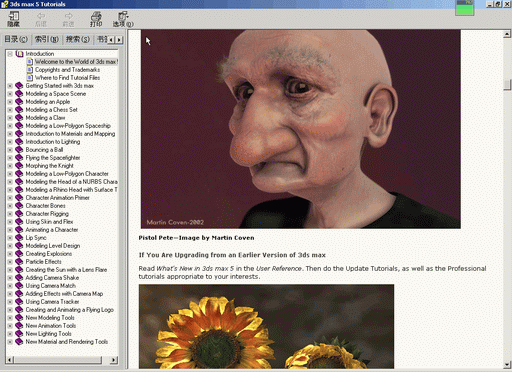The image size is (512, 372).
Task: Open the Options (选项) toolbar button
Action: pos(123,19)
